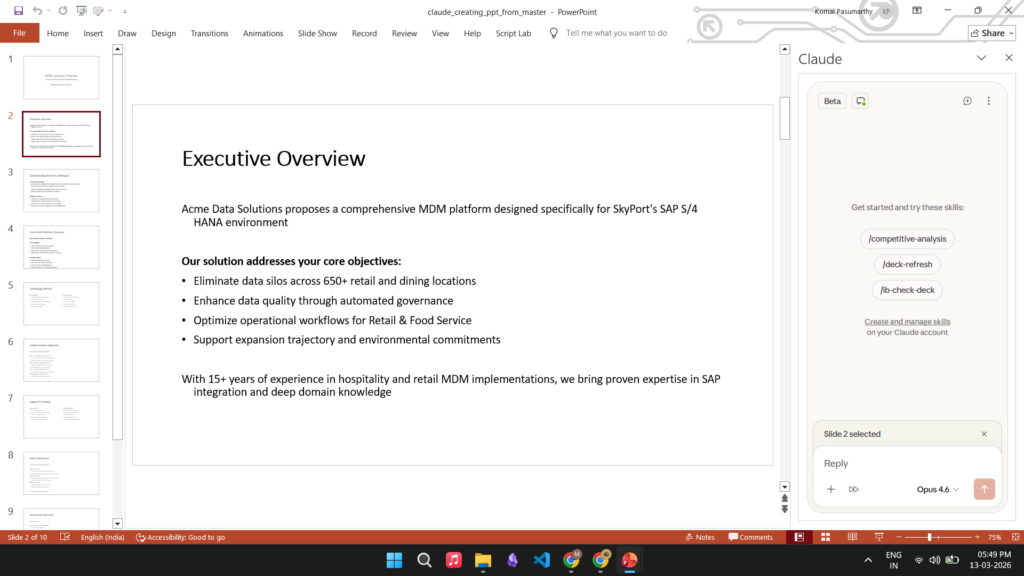This screenshot has width=1024, height=576.
Task: Click the zoom slider in status bar
Action: point(930,537)
